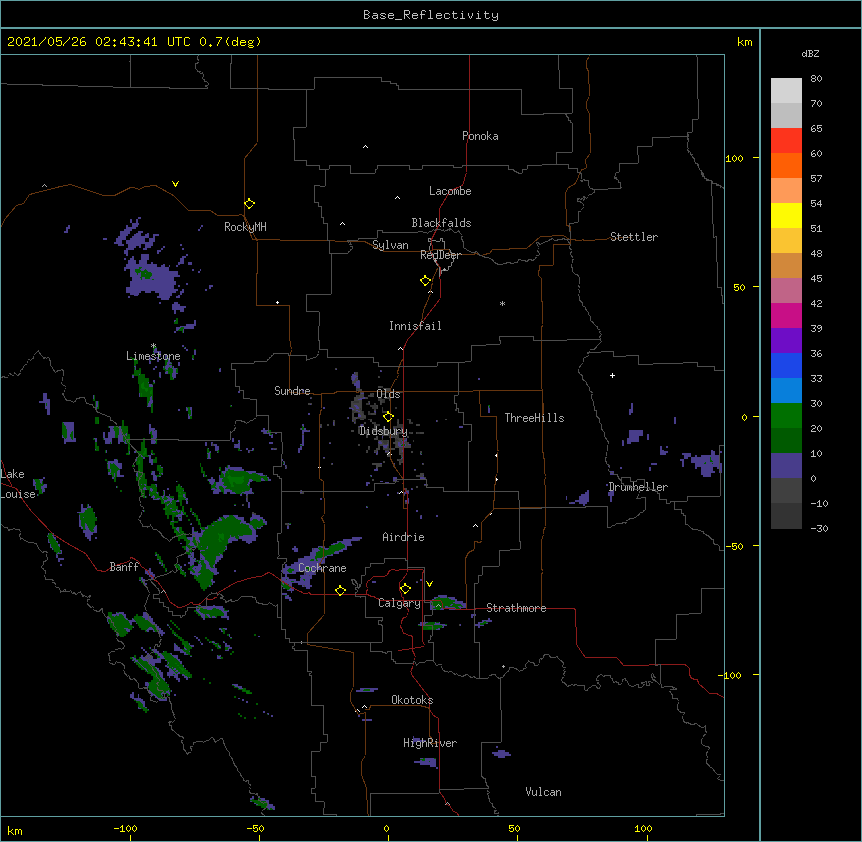Click the asterisk marker above Limestone label
Image resolution: width=862 pixels, height=842 pixels.
click(x=153, y=346)
